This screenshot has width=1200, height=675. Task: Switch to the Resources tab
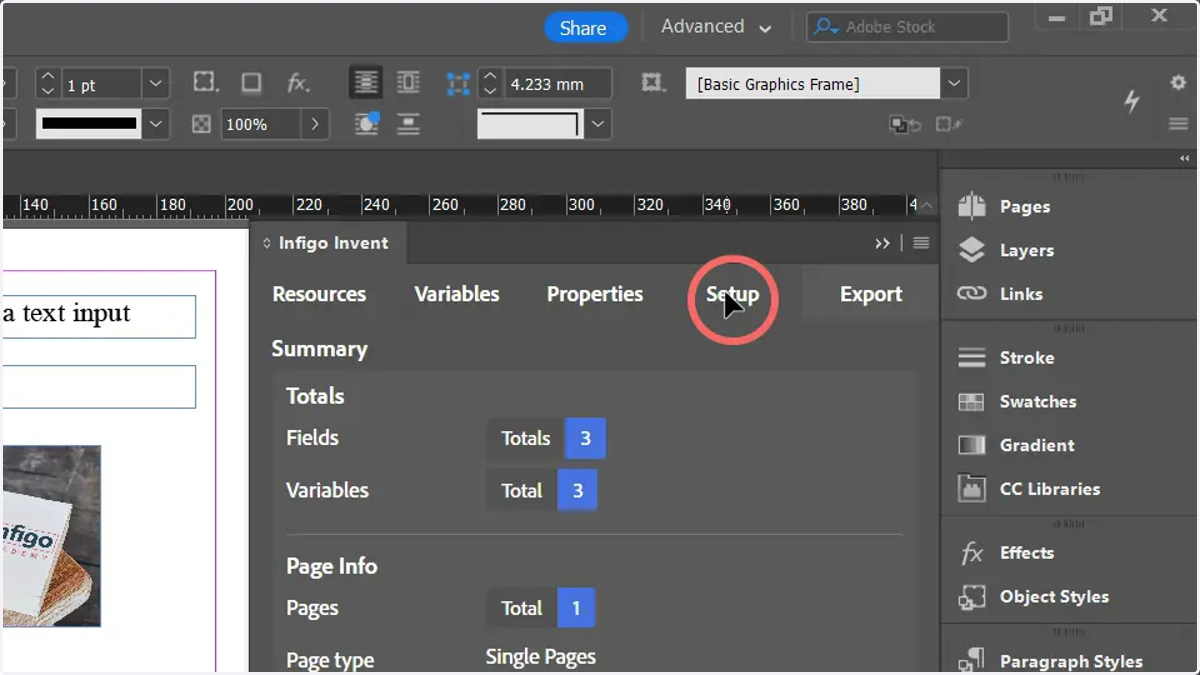coord(319,294)
